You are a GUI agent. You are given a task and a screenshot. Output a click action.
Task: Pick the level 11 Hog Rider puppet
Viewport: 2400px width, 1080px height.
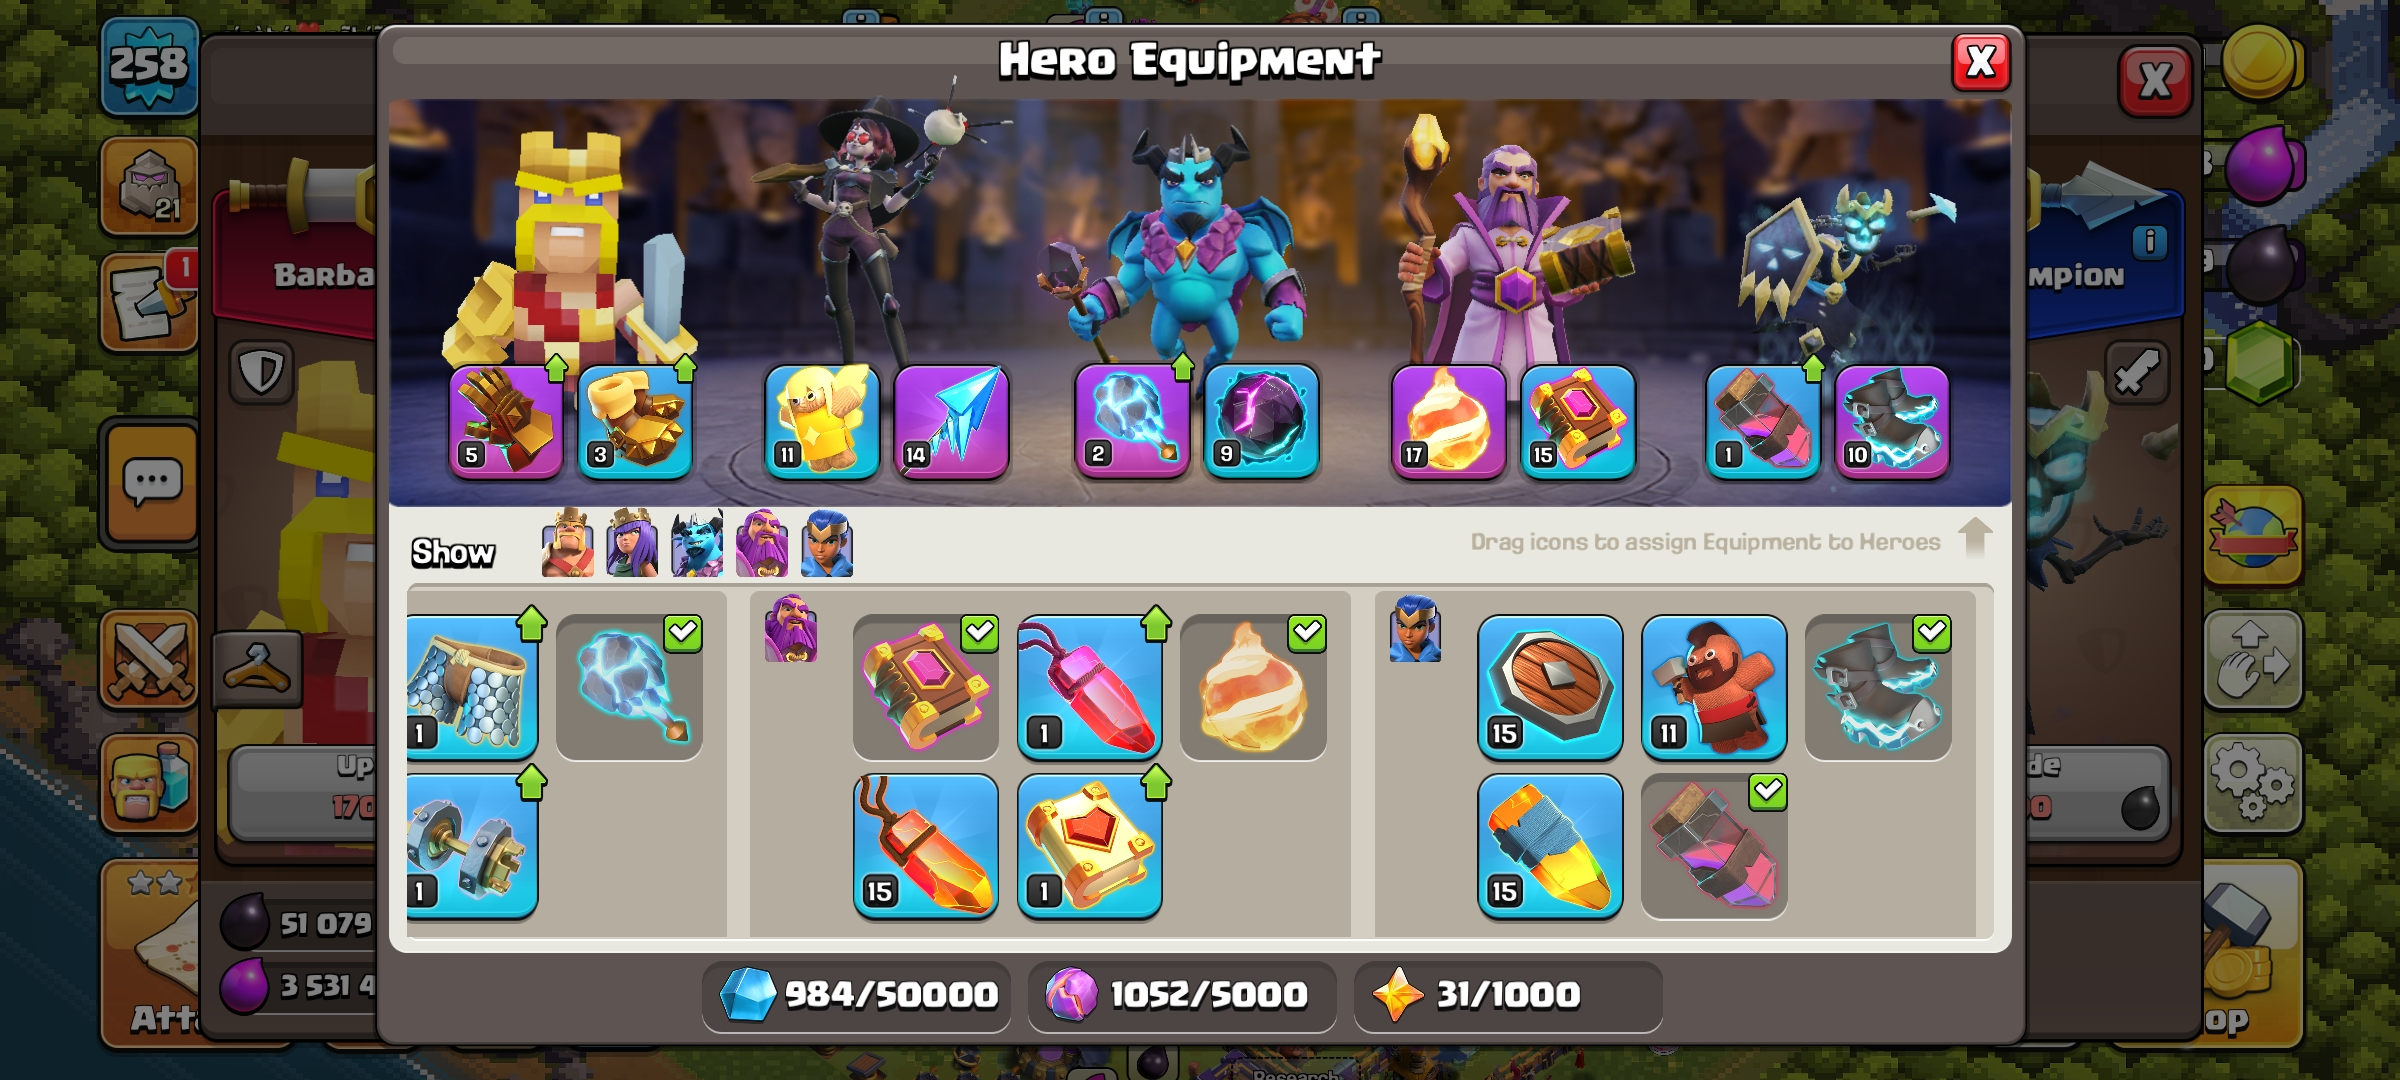point(1714,687)
